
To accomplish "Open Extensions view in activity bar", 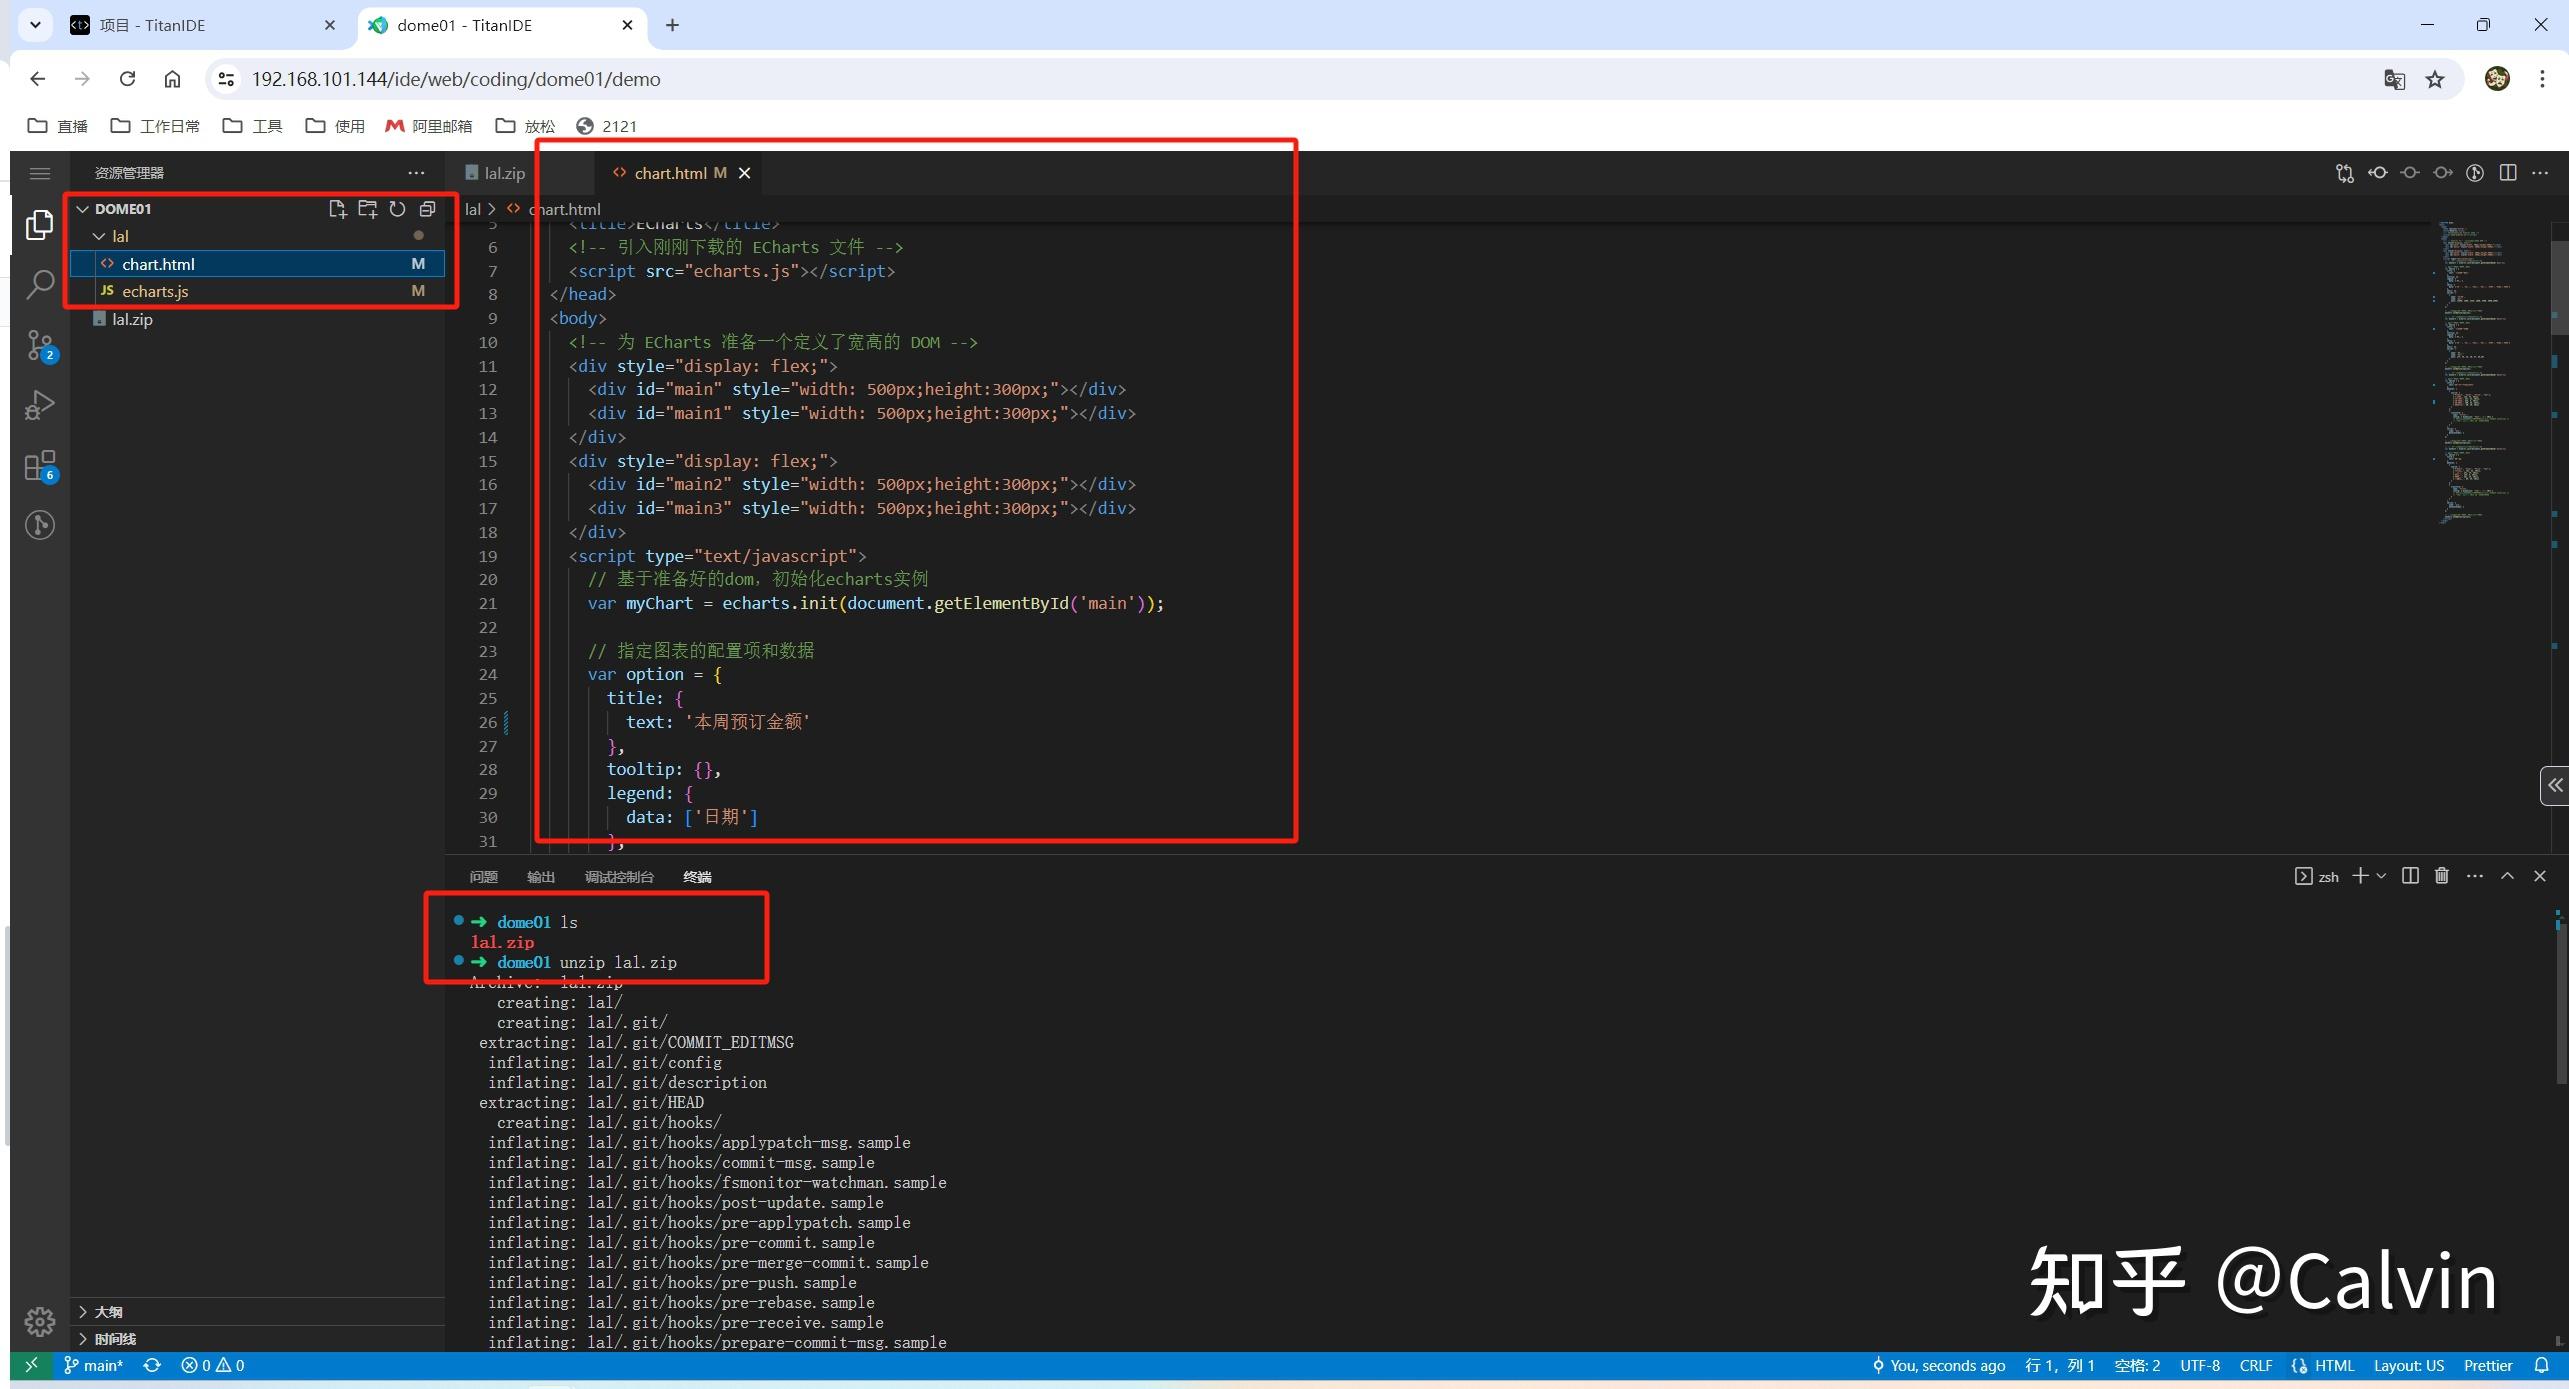I will (x=39, y=466).
